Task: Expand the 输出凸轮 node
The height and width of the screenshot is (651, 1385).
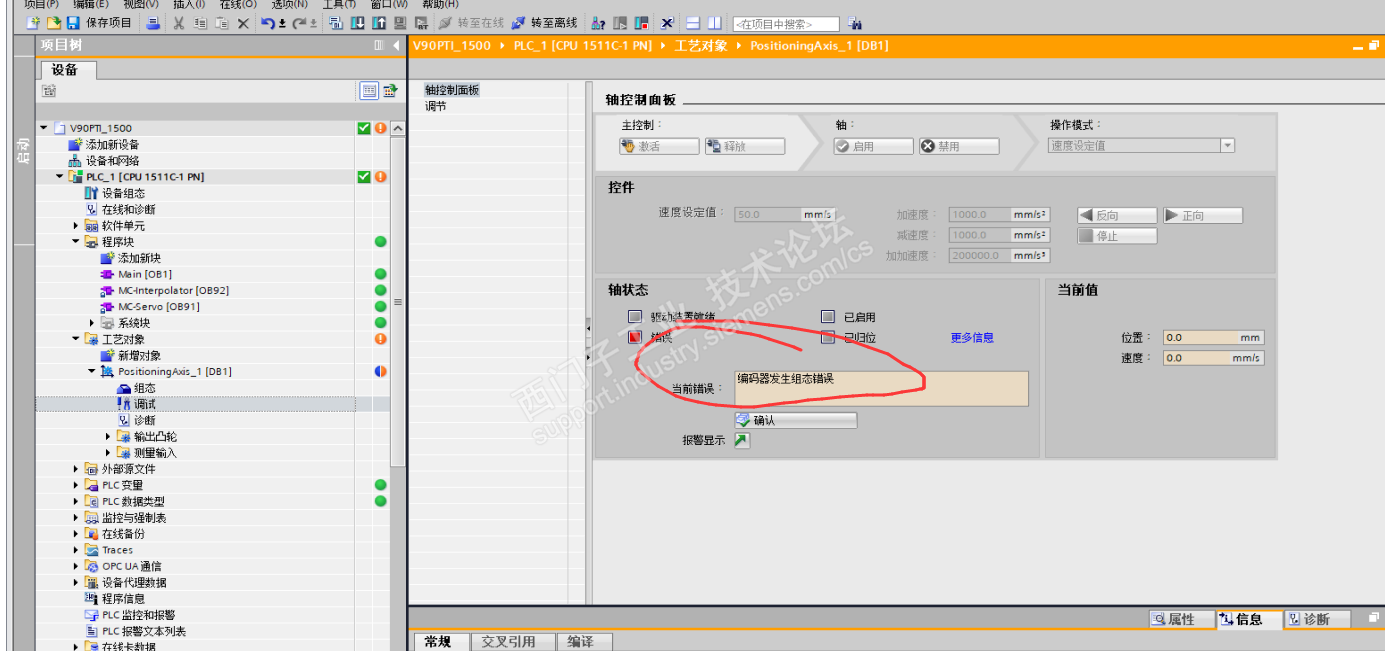Action: [108, 436]
